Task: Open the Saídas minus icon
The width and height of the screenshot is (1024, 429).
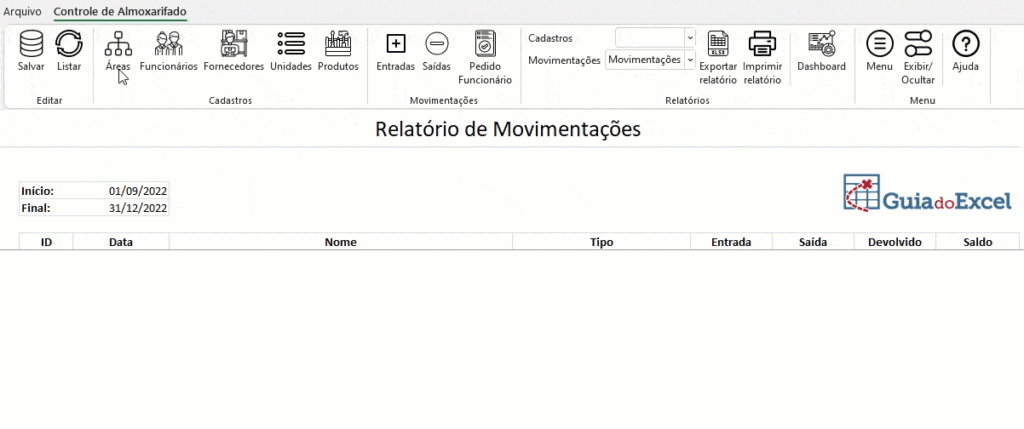Action: (x=436, y=44)
